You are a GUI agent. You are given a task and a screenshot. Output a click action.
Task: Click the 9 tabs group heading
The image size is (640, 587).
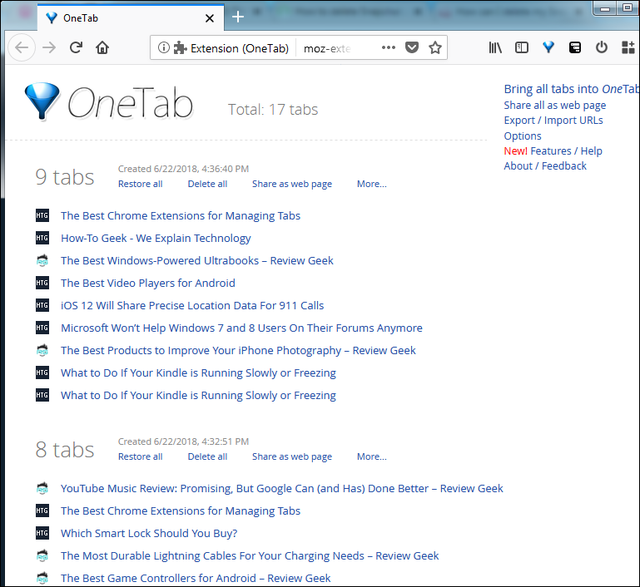(64, 177)
